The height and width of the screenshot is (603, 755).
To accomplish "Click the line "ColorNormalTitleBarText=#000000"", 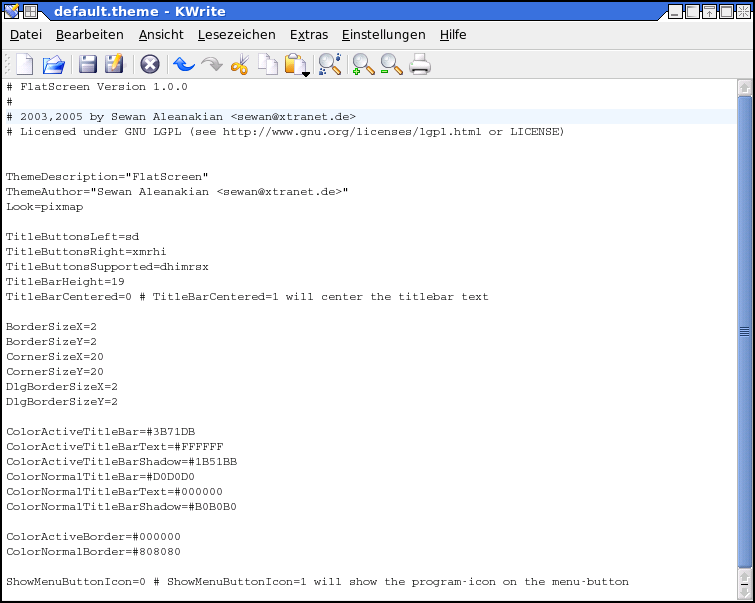I will point(114,491).
